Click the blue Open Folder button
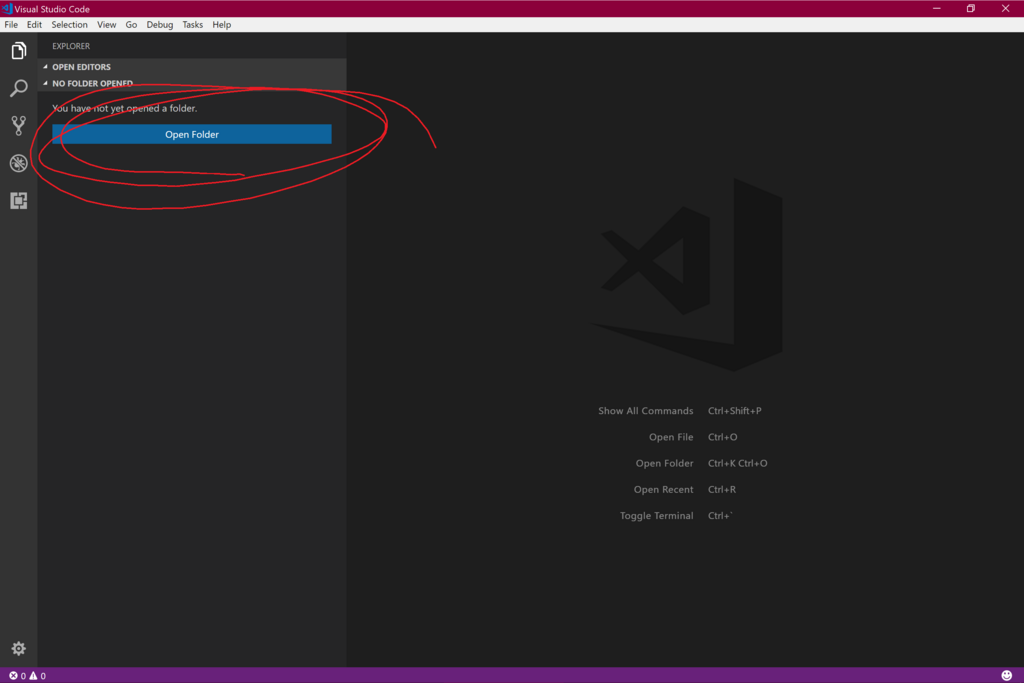Image resolution: width=1024 pixels, height=683 pixels. click(x=192, y=134)
